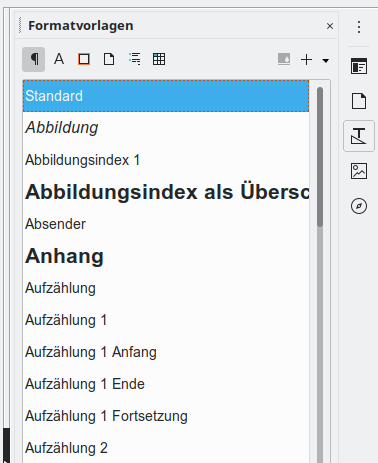Select the Aufzählung 1 style
Image resolution: width=378 pixels, height=463 pixels.
[166, 320]
